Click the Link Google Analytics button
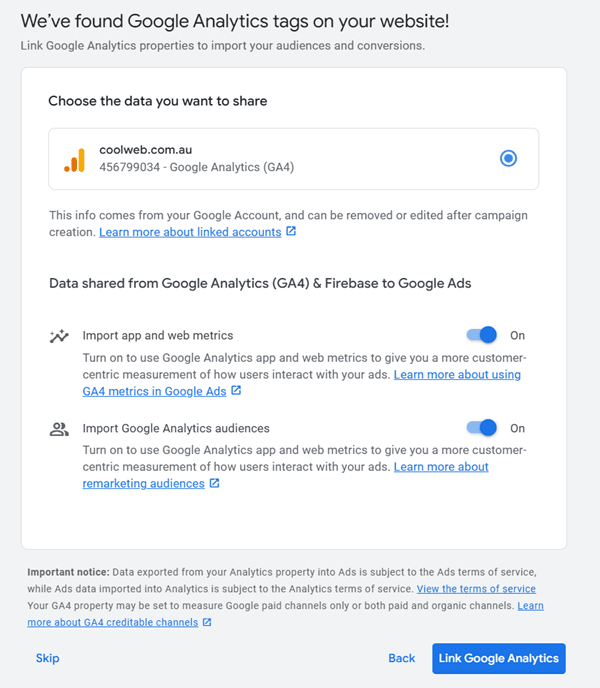The width and height of the screenshot is (600, 688). coord(499,658)
